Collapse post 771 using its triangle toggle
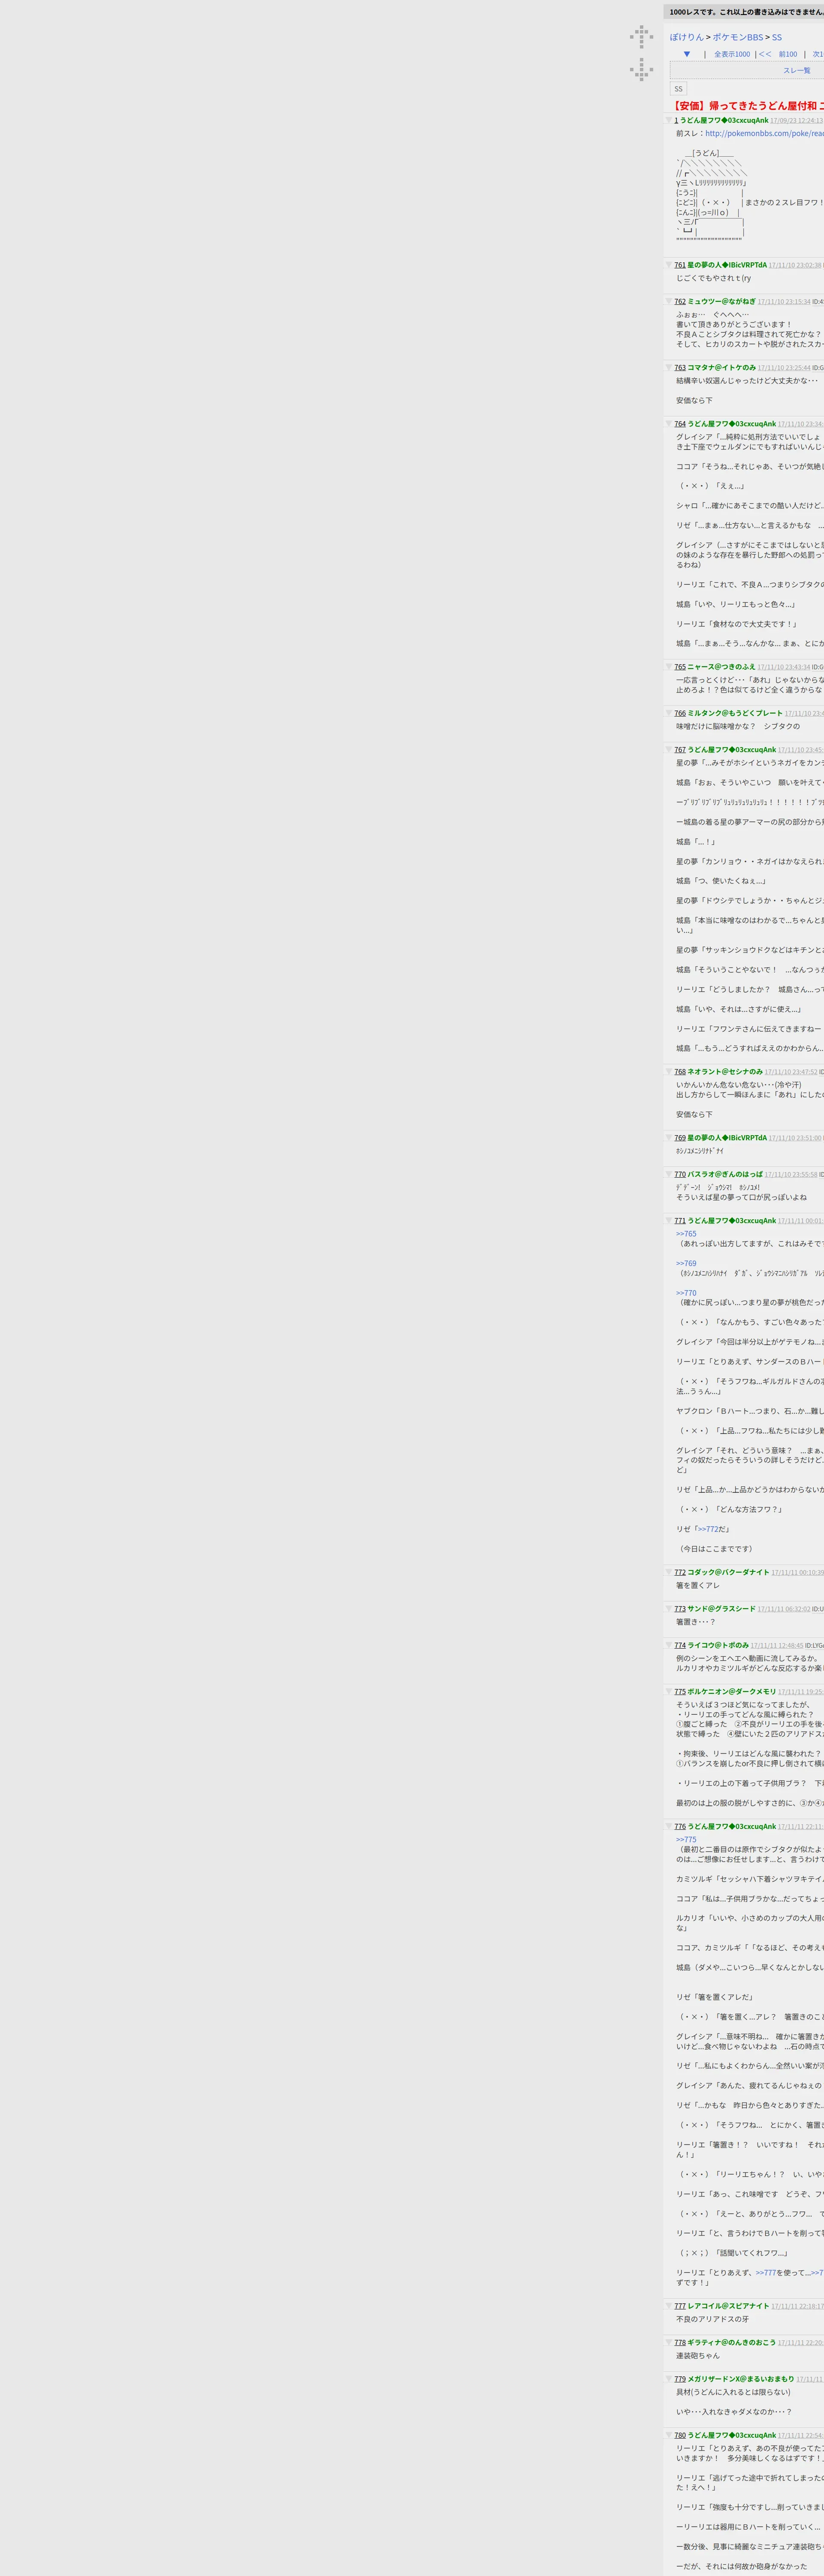824x2576 pixels. 670,1220
